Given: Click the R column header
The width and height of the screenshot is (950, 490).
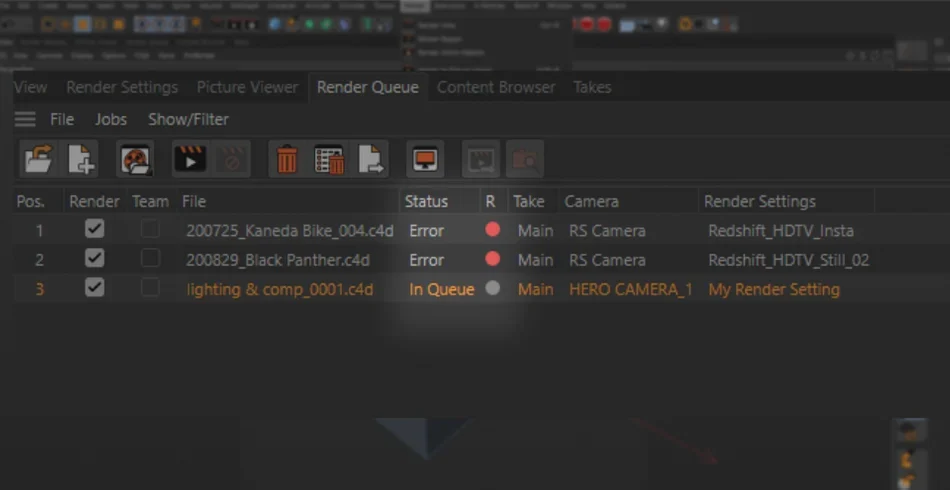Looking at the screenshot, I should (x=491, y=202).
